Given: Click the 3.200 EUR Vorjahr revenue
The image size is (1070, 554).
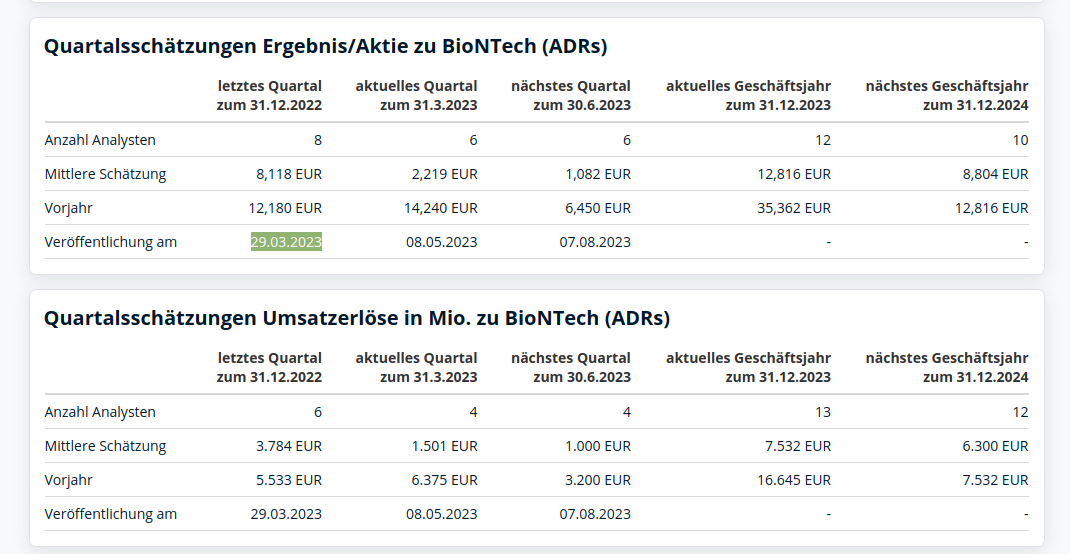Looking at the screenshot, I should tap(598, 480).
